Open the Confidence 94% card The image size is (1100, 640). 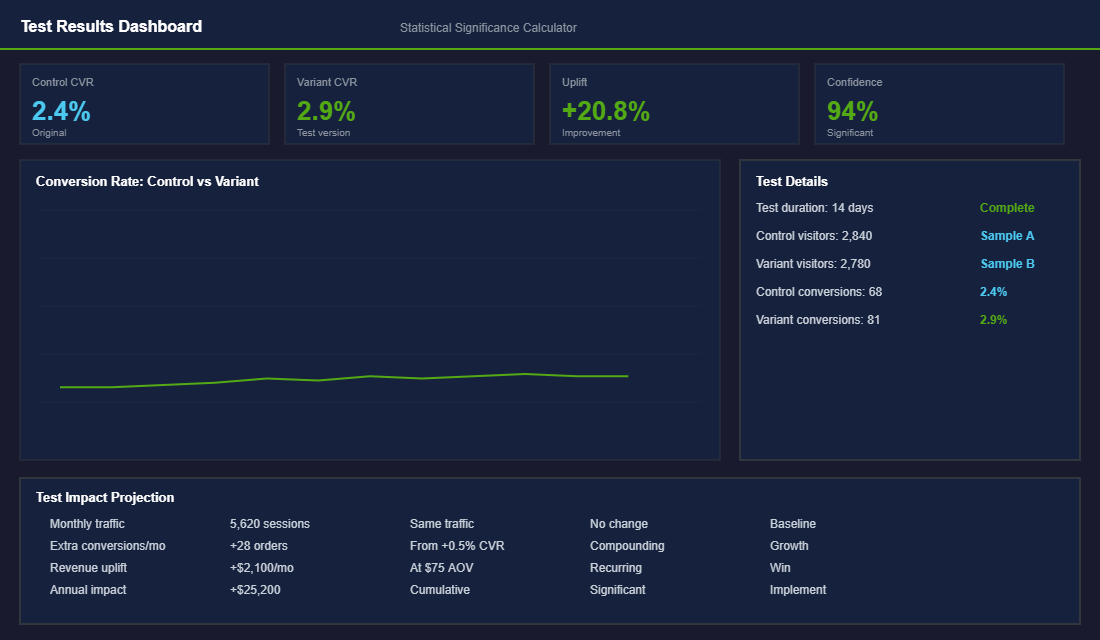pos(939,103)
